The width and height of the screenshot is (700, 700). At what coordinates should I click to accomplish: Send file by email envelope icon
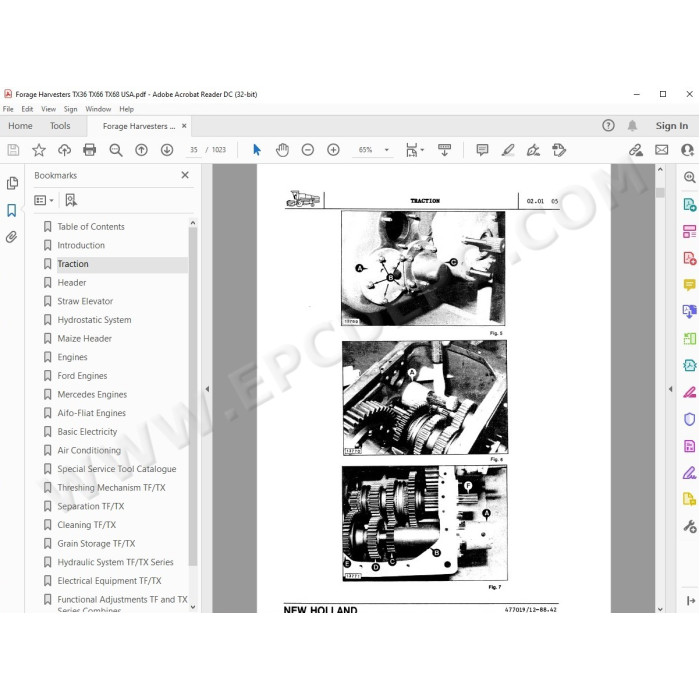pos(662,150)
